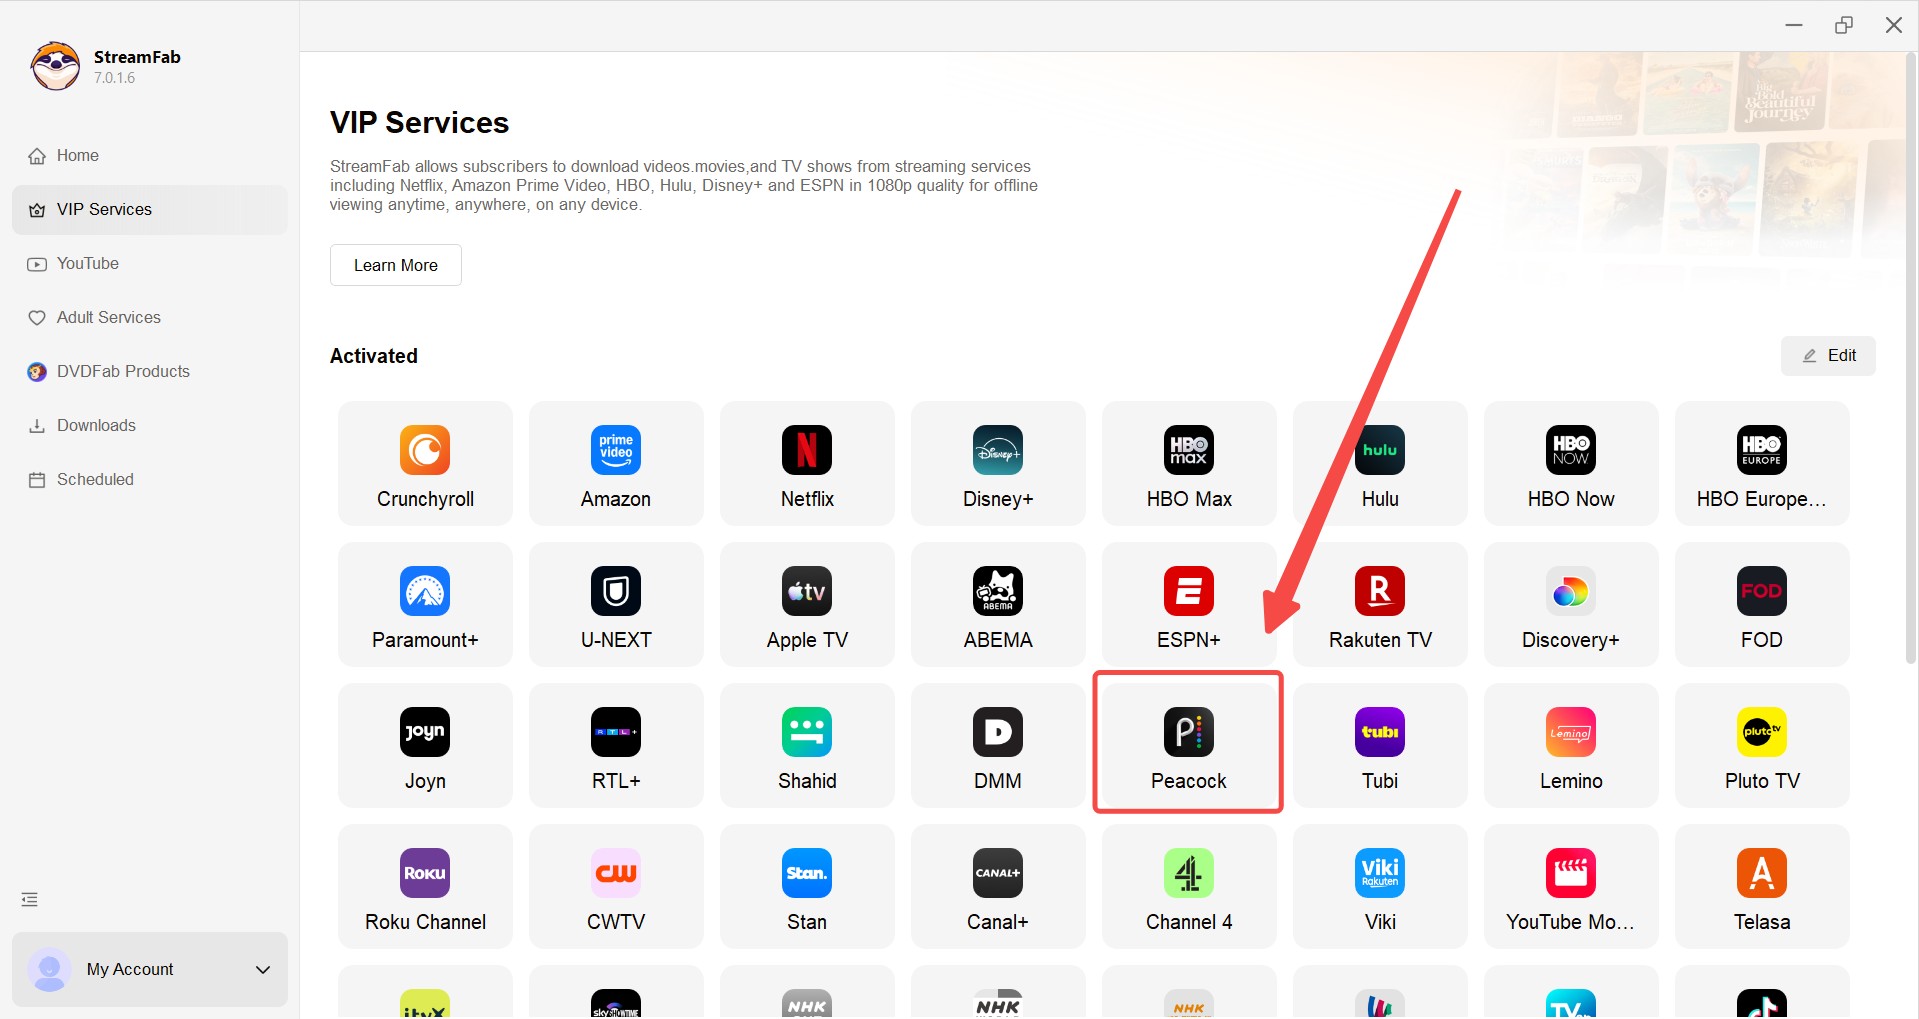Switch to the YouTube sidebar item
Viewport: 1919px width, 1019px height.
87,263
